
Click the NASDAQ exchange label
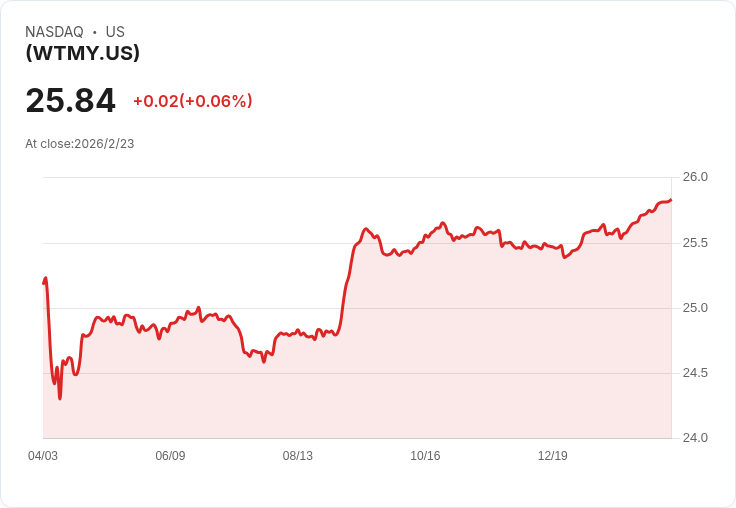click(54, 32)
